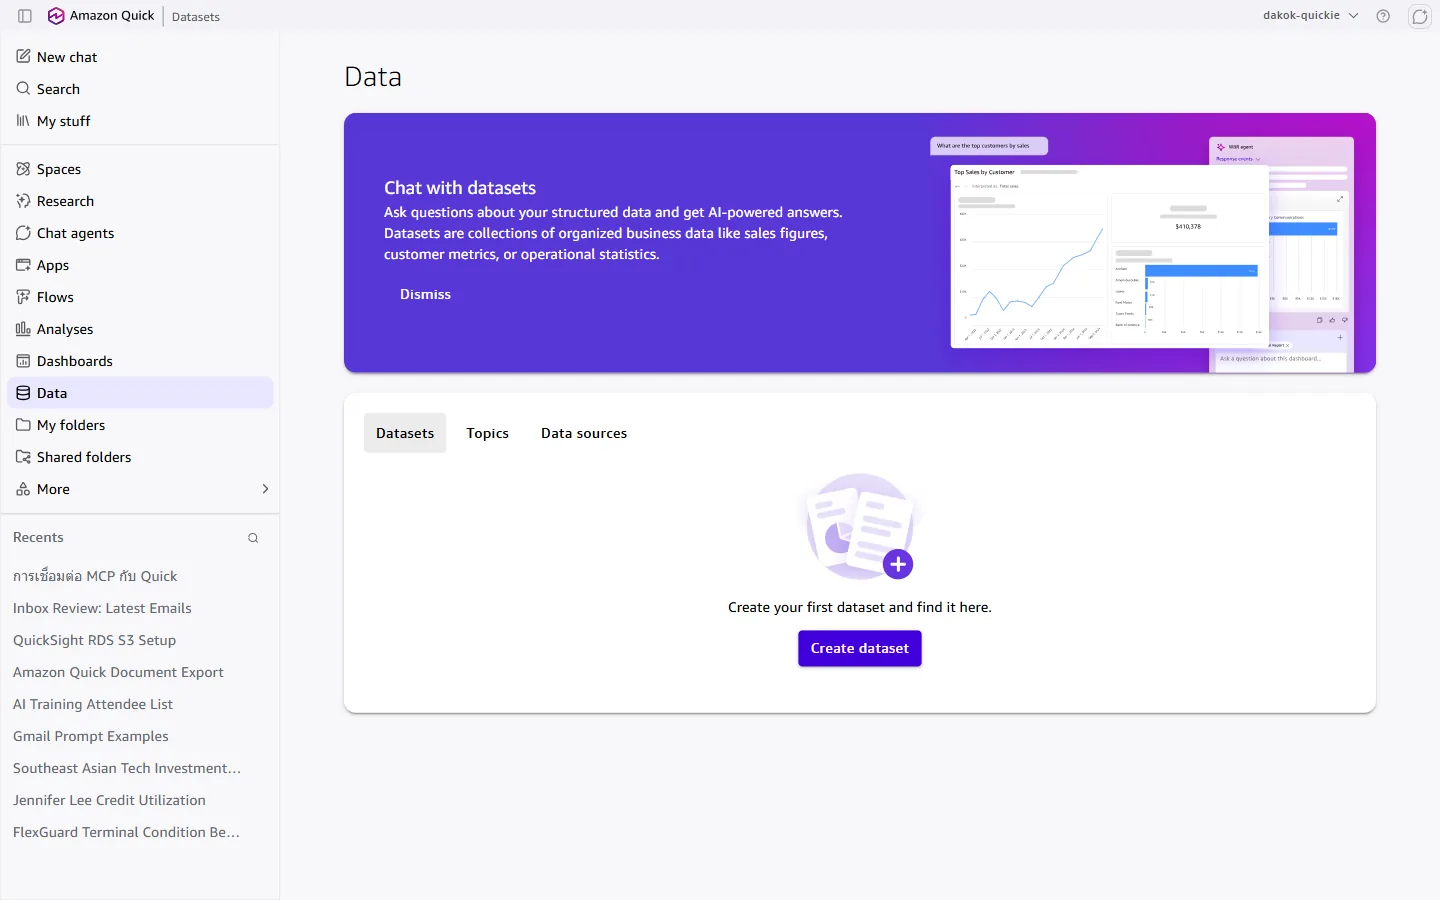Click the Recents section heading
This screenshot has width=1440, height=900.
click(x=38, y=537)
